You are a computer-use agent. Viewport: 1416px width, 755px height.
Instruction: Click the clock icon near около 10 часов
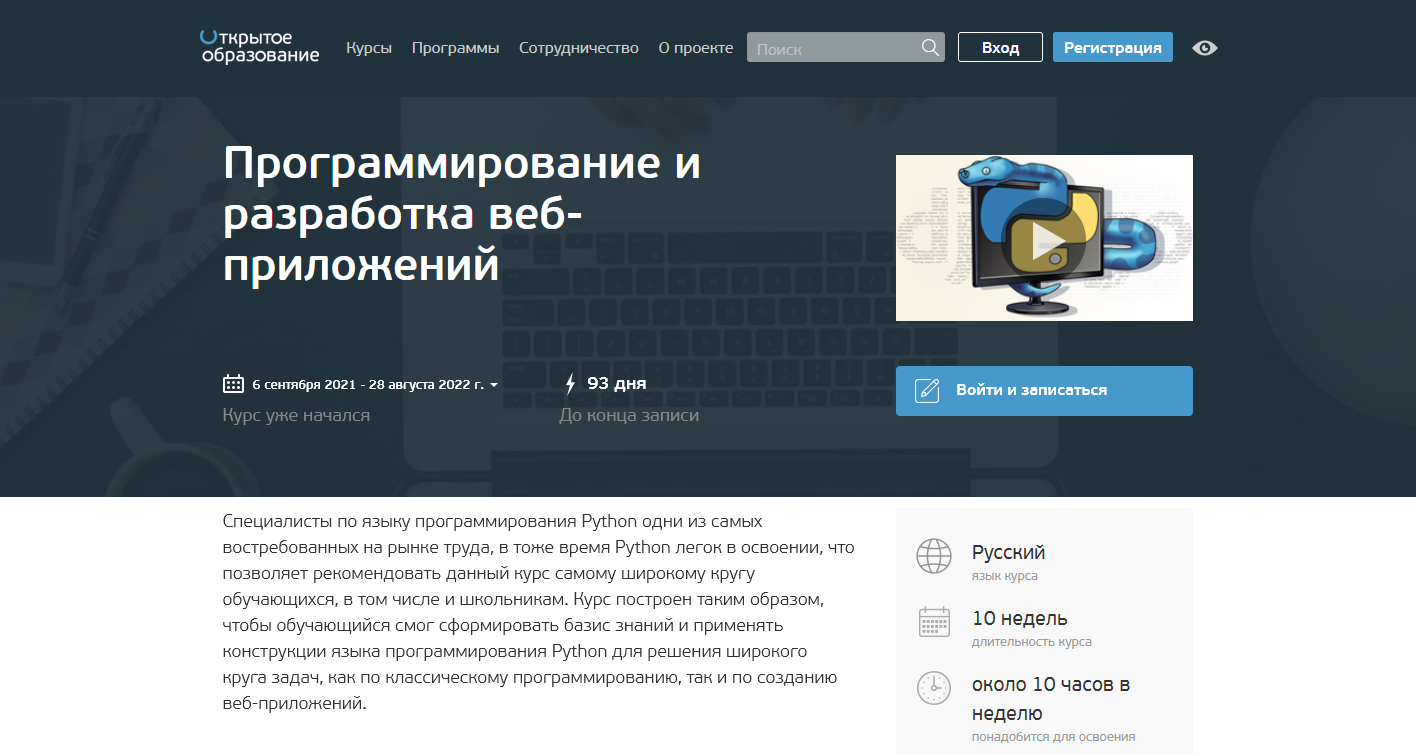click(x=933, y=688)
